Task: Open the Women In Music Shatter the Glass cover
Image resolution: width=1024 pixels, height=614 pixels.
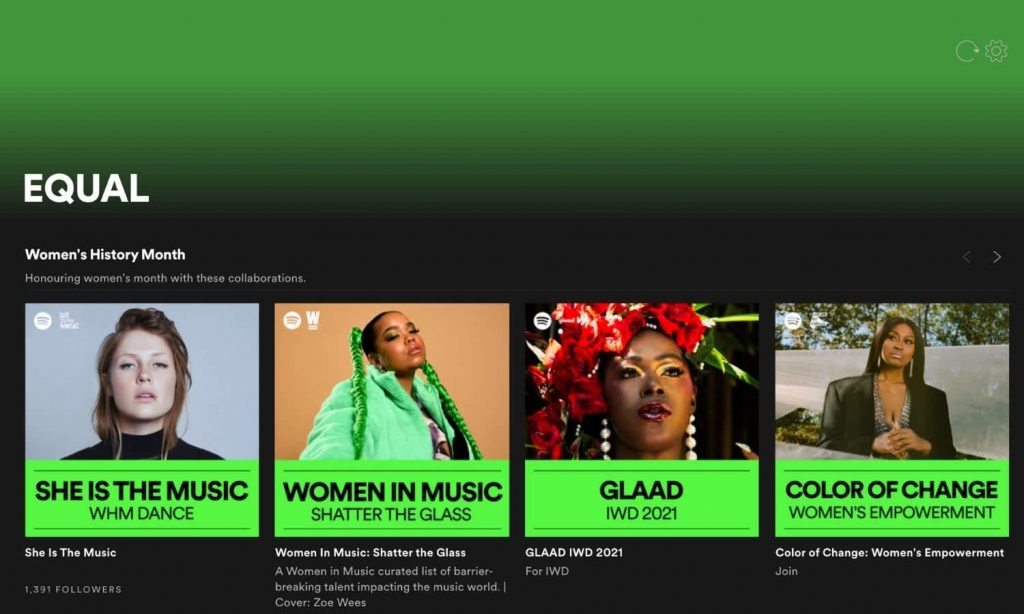Action: click(x=391, y=420)
